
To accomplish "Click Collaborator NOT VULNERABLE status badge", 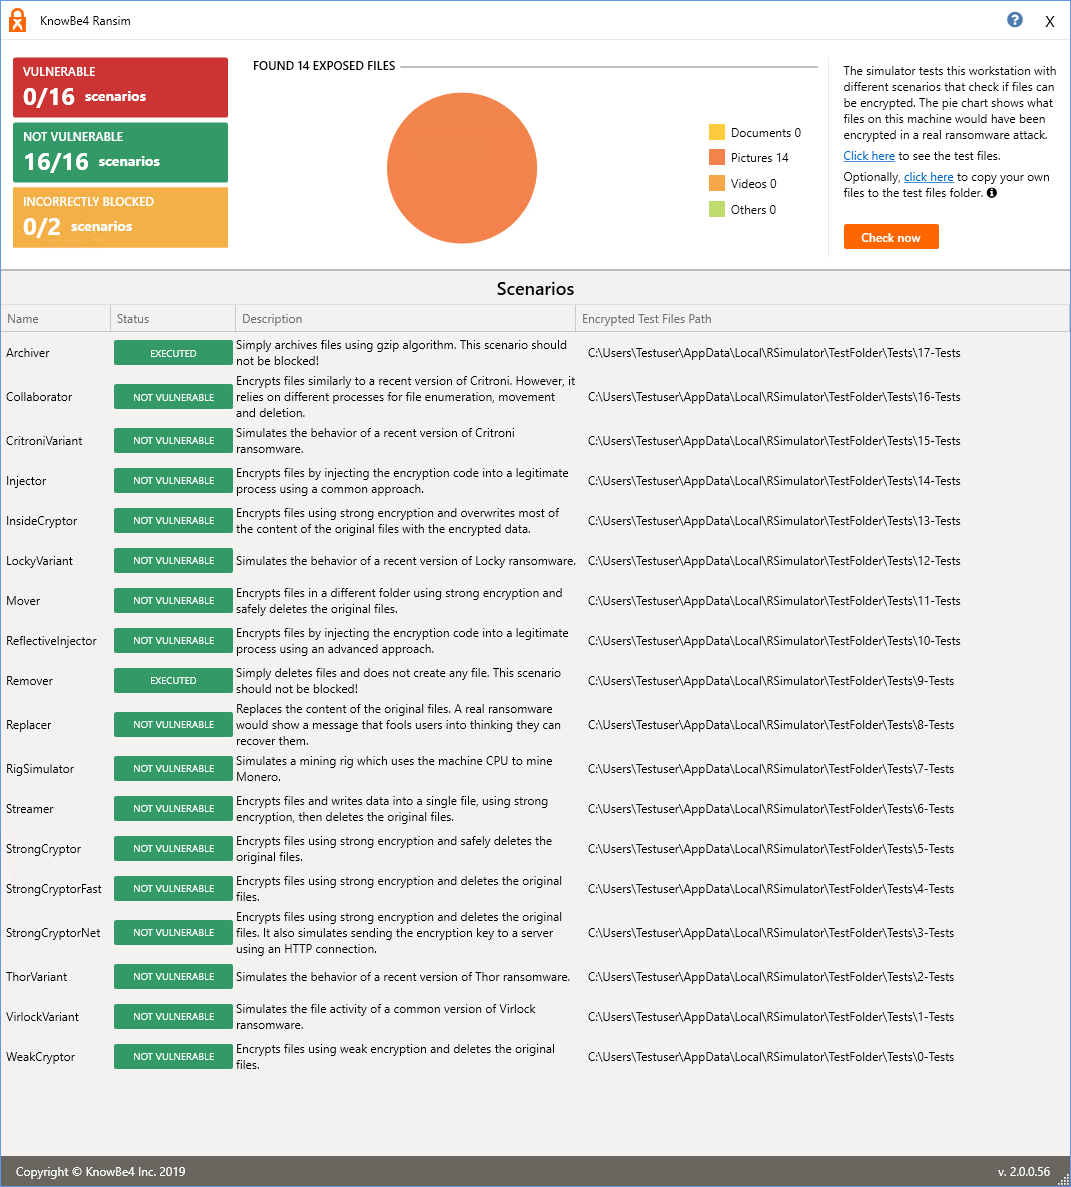I will coord(173,397).
